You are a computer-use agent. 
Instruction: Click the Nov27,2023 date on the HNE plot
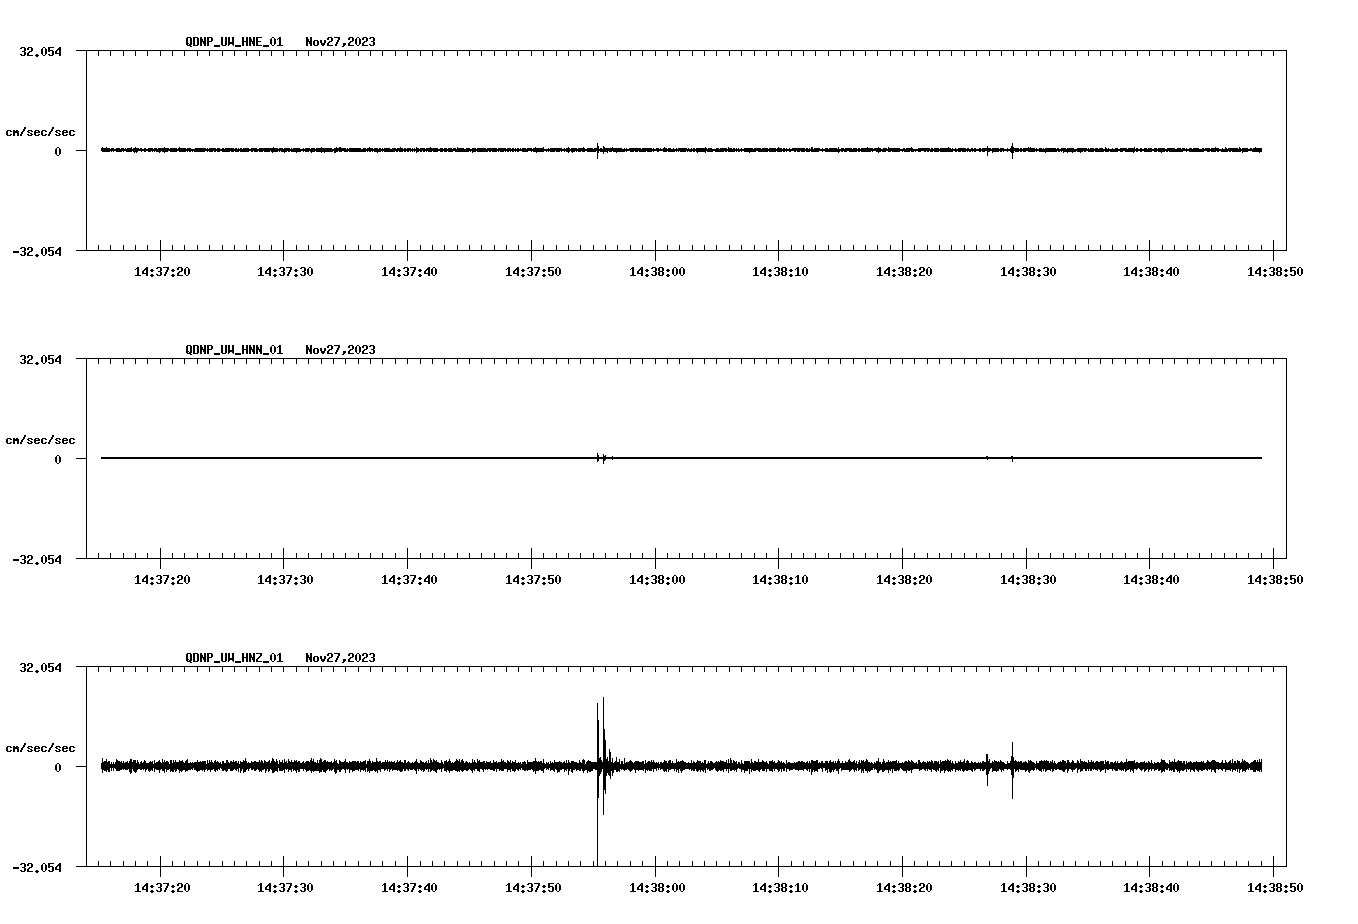tap(340, 42)
